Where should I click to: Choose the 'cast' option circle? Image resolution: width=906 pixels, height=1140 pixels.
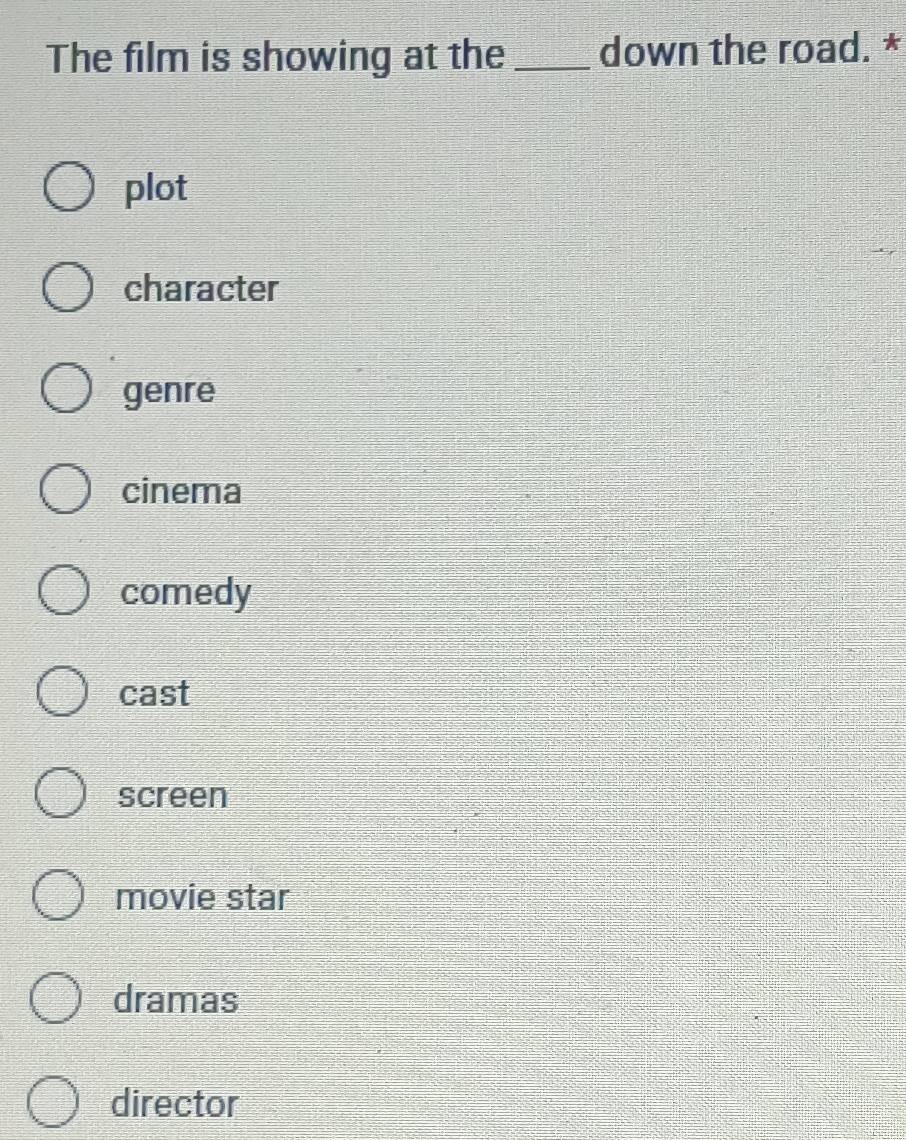pos(63,691)
